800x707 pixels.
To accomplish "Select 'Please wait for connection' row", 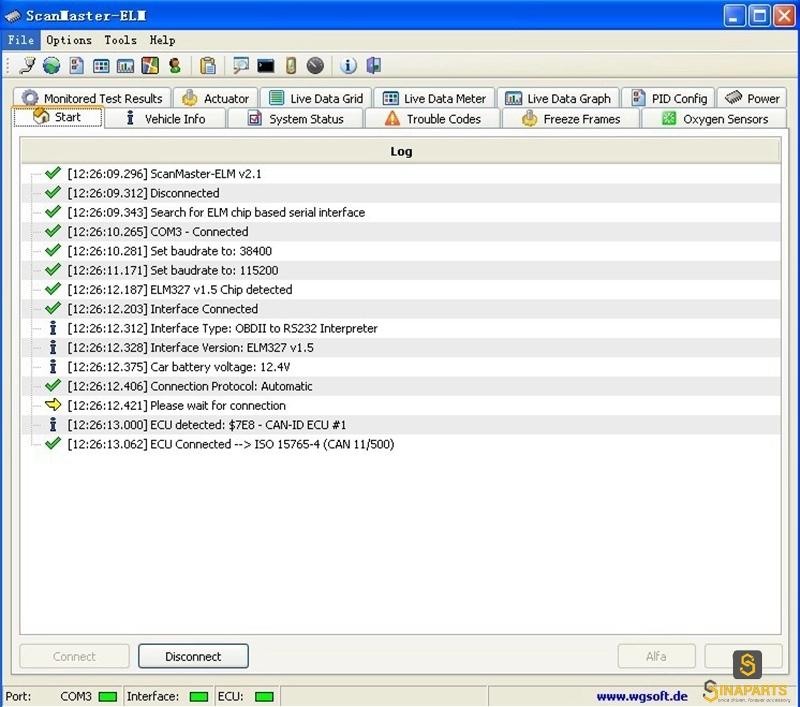I will (401, 406).
